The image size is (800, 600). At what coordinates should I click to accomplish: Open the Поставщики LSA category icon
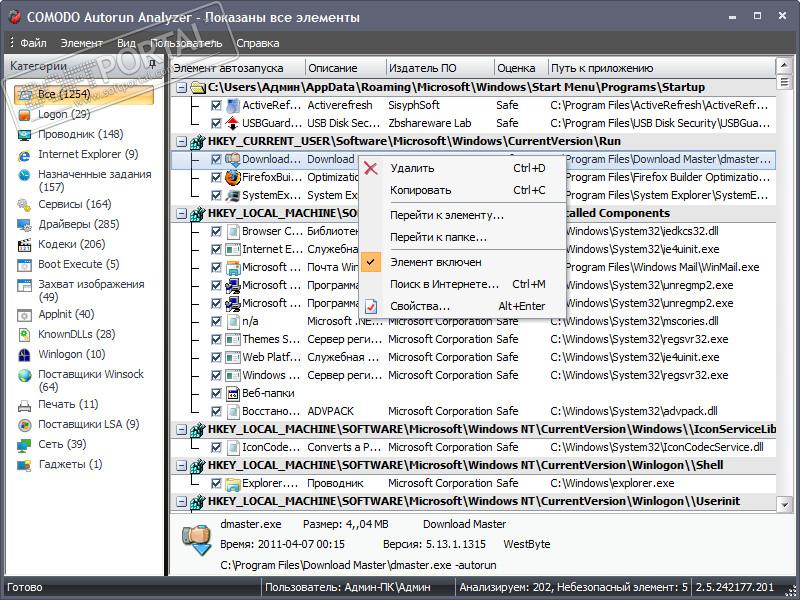(24, 425)
